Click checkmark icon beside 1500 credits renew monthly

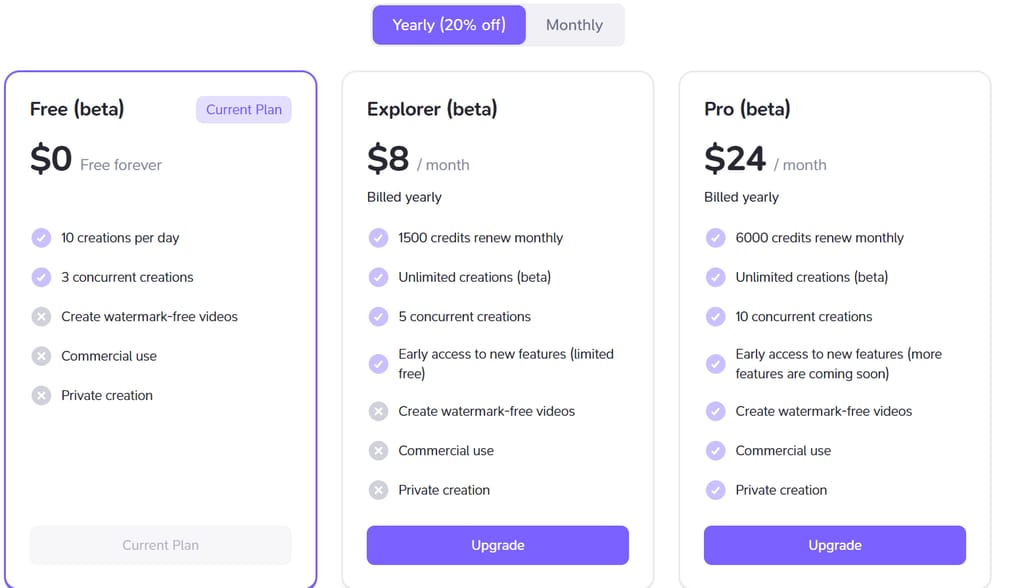378,238
